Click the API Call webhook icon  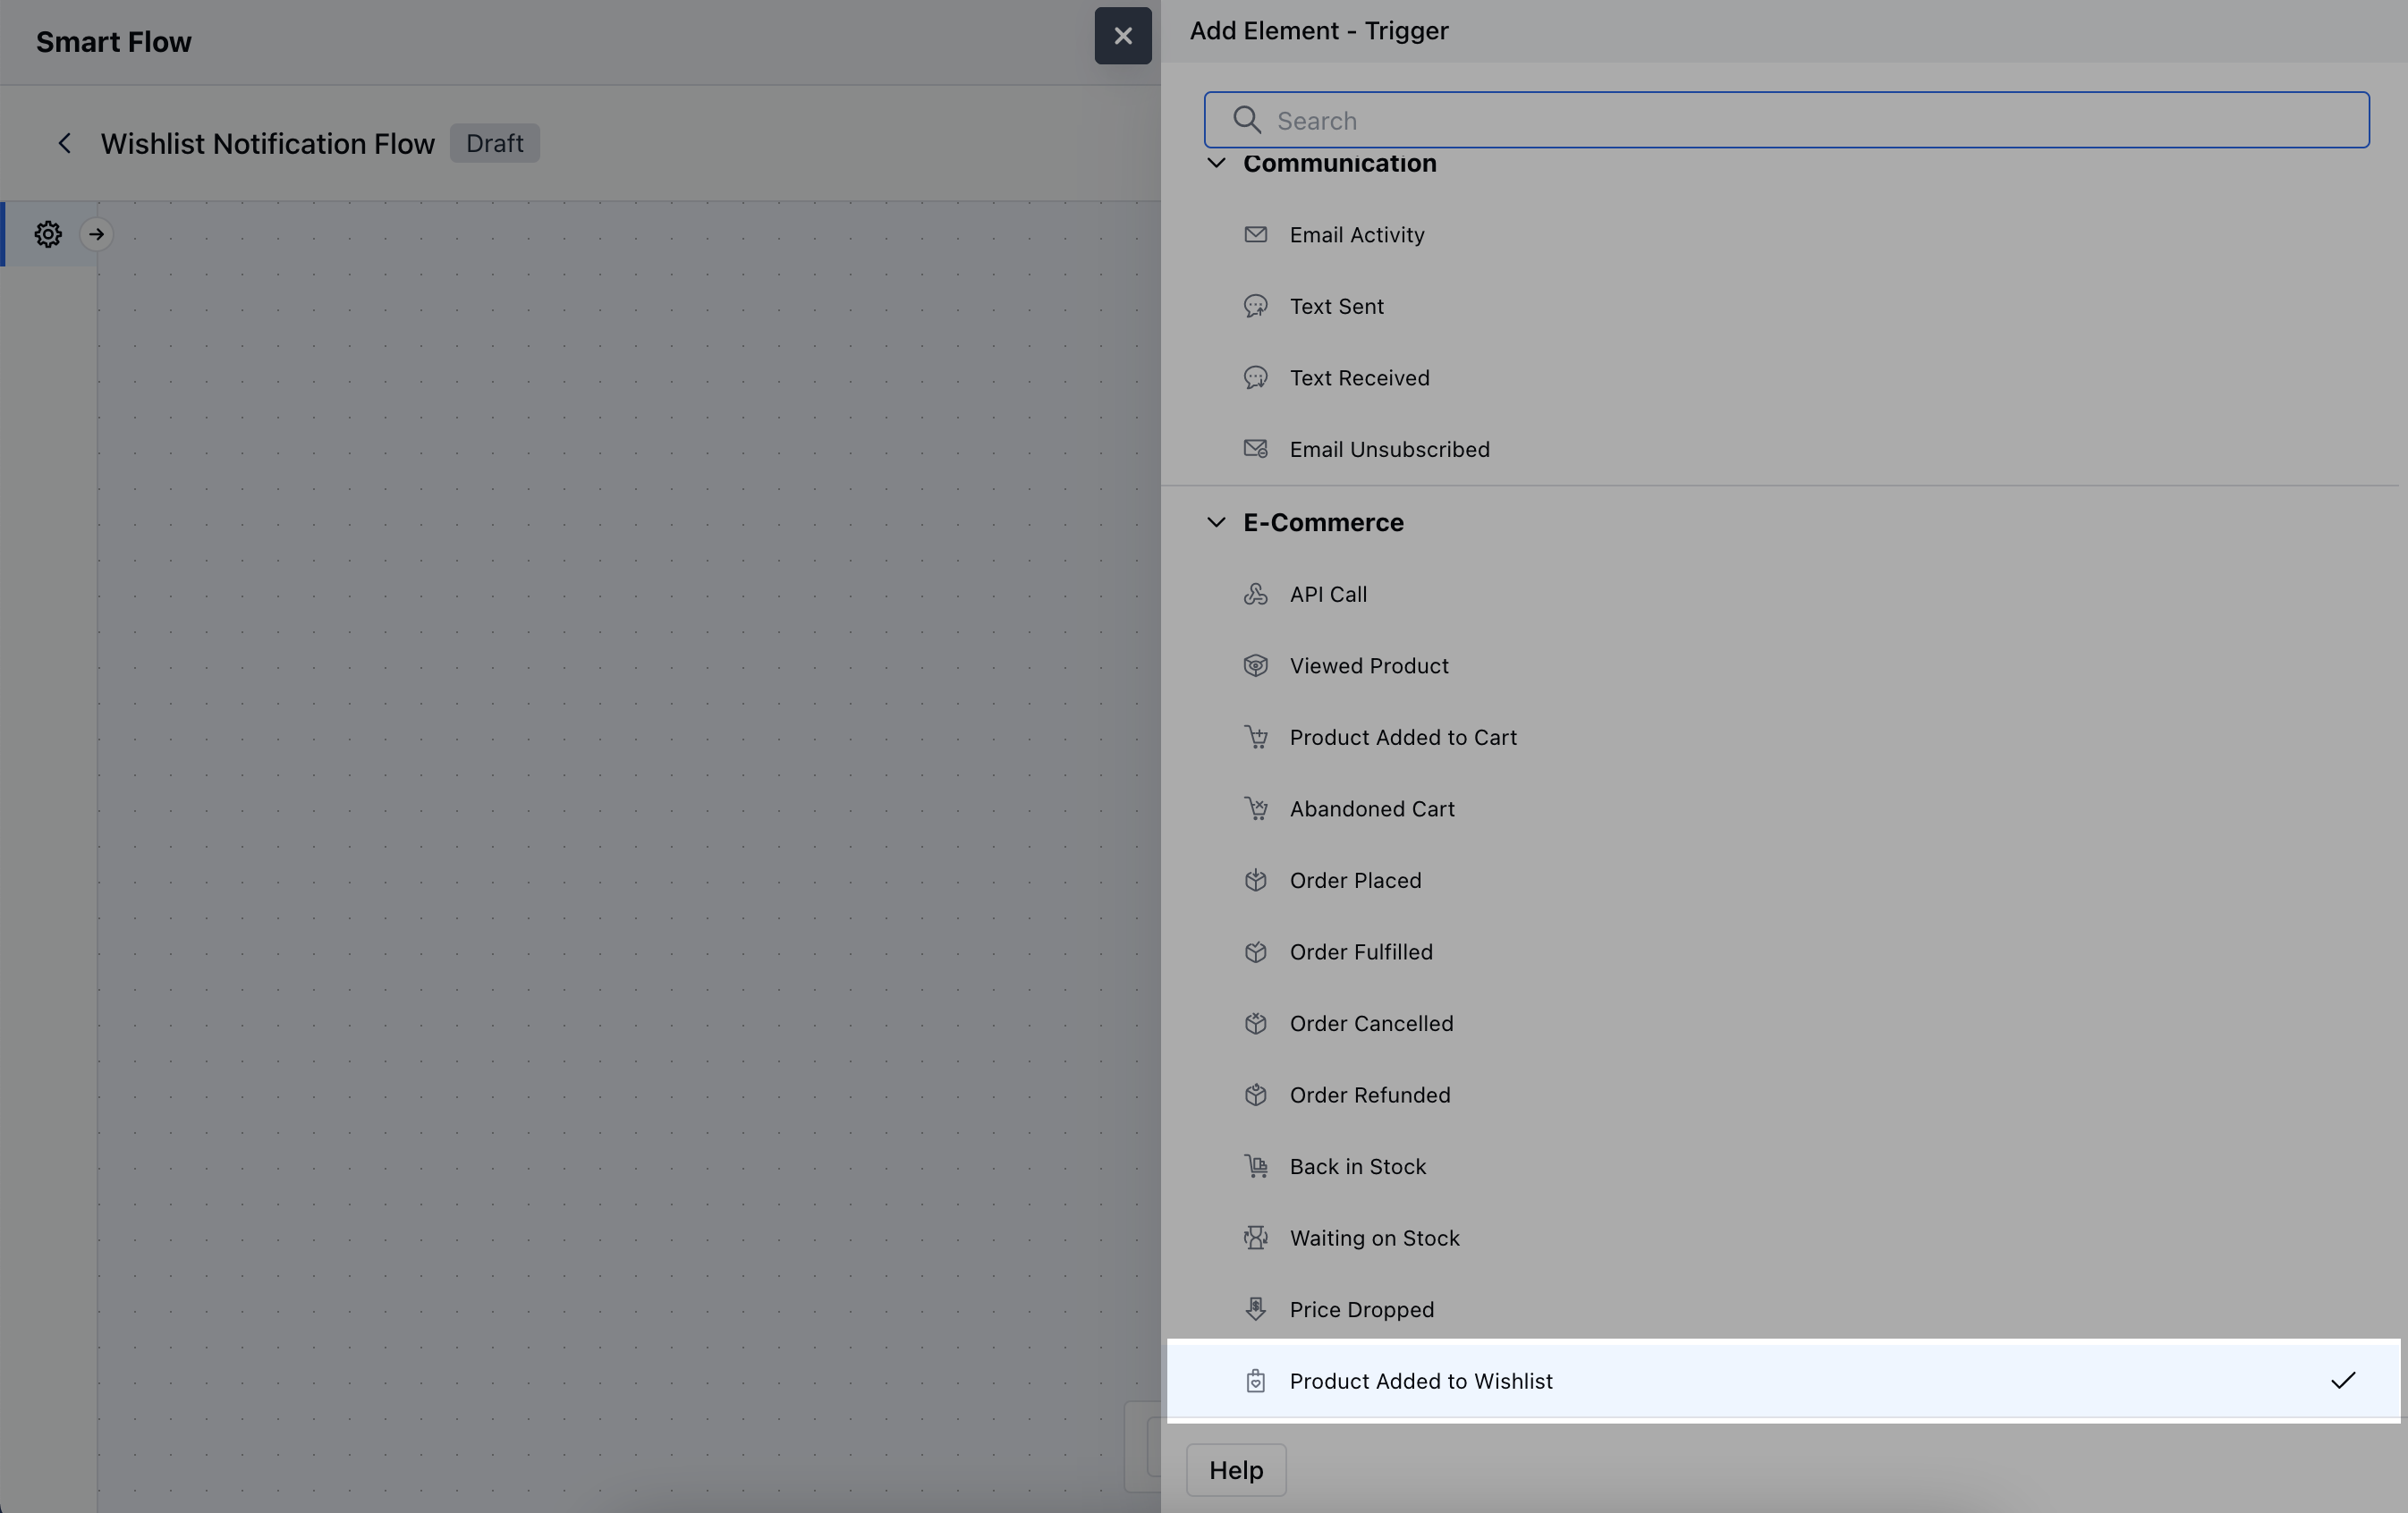click(1255, 594)
